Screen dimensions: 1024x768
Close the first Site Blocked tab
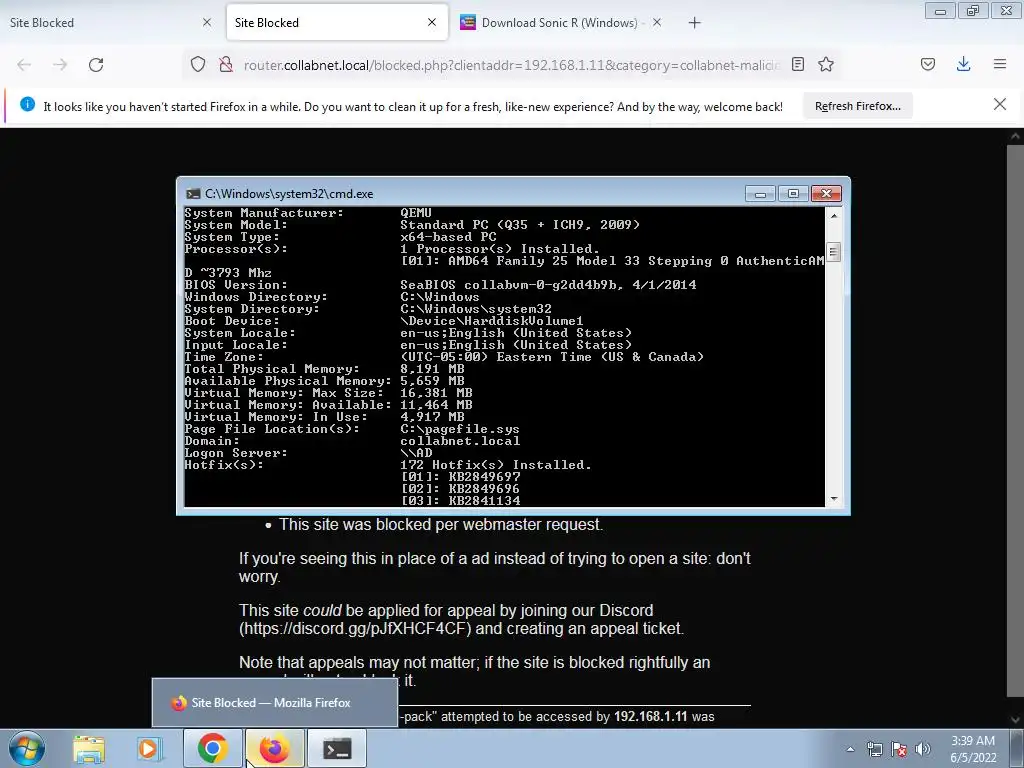click(207, 22)
